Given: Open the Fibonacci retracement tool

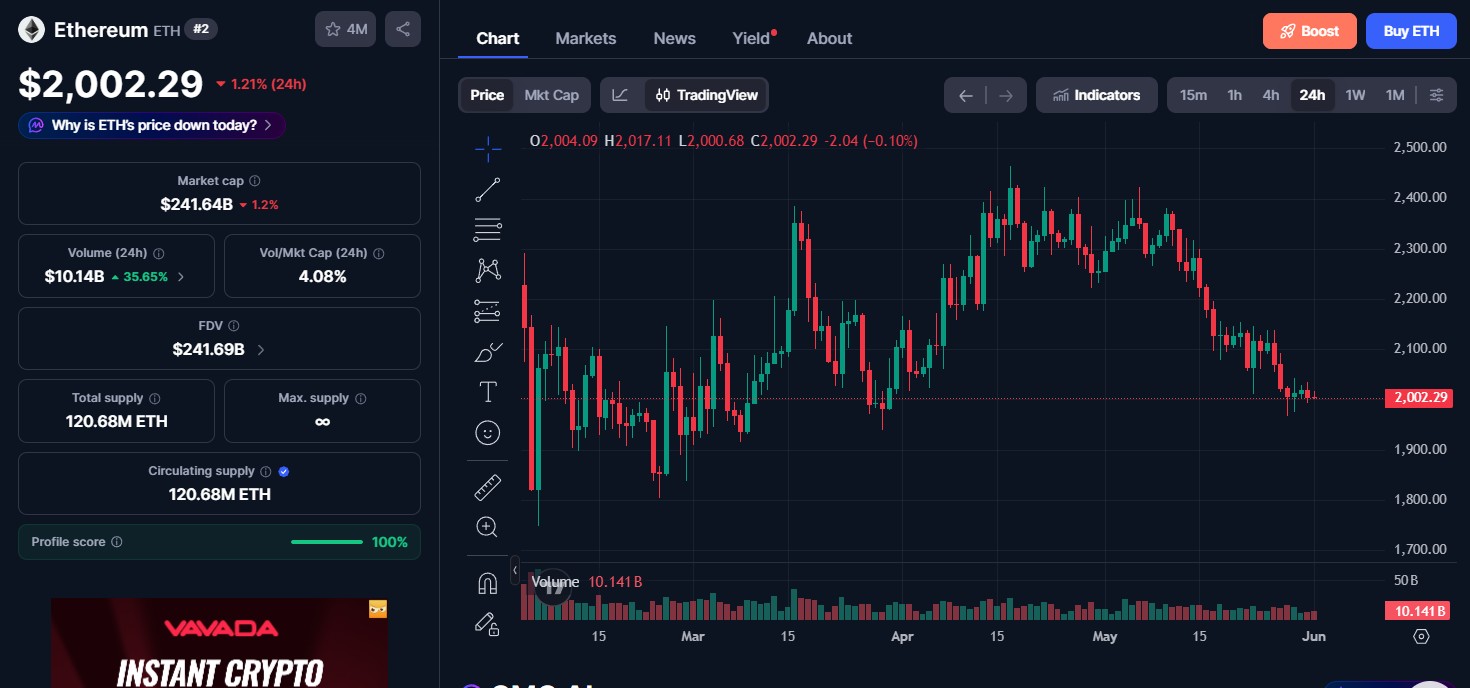Looking at the screenshot, I should click(488, 230).
